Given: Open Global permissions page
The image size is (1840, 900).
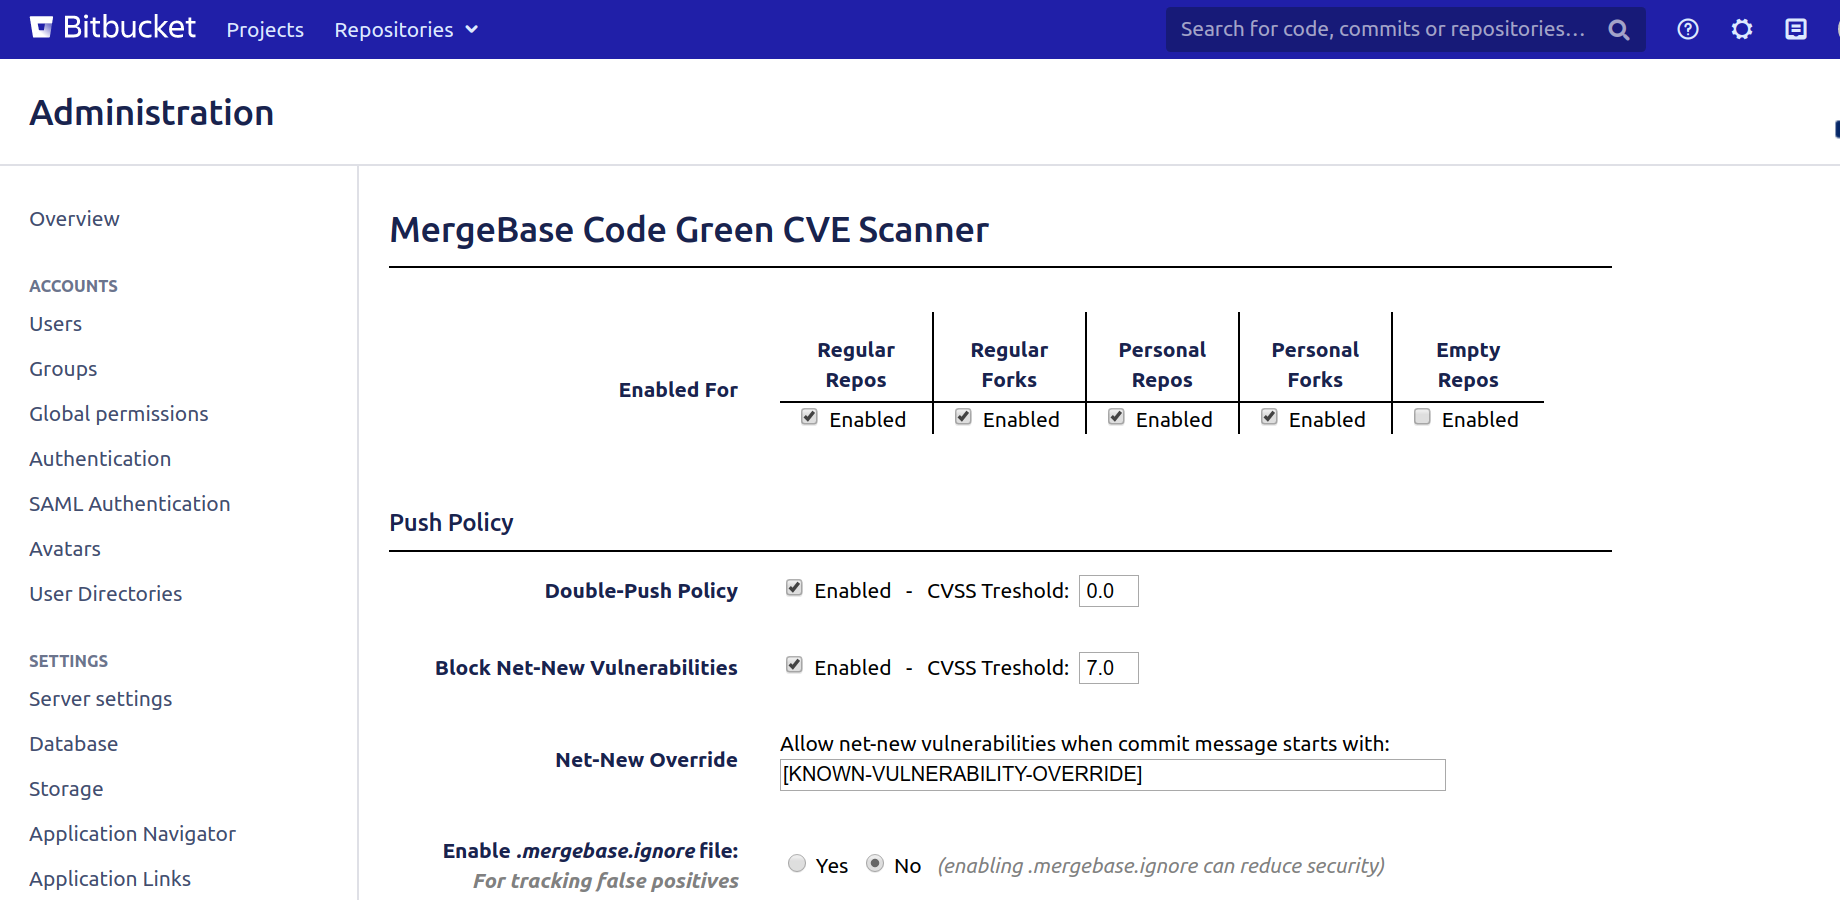Looking at the screenshot, I should (119, 414).
